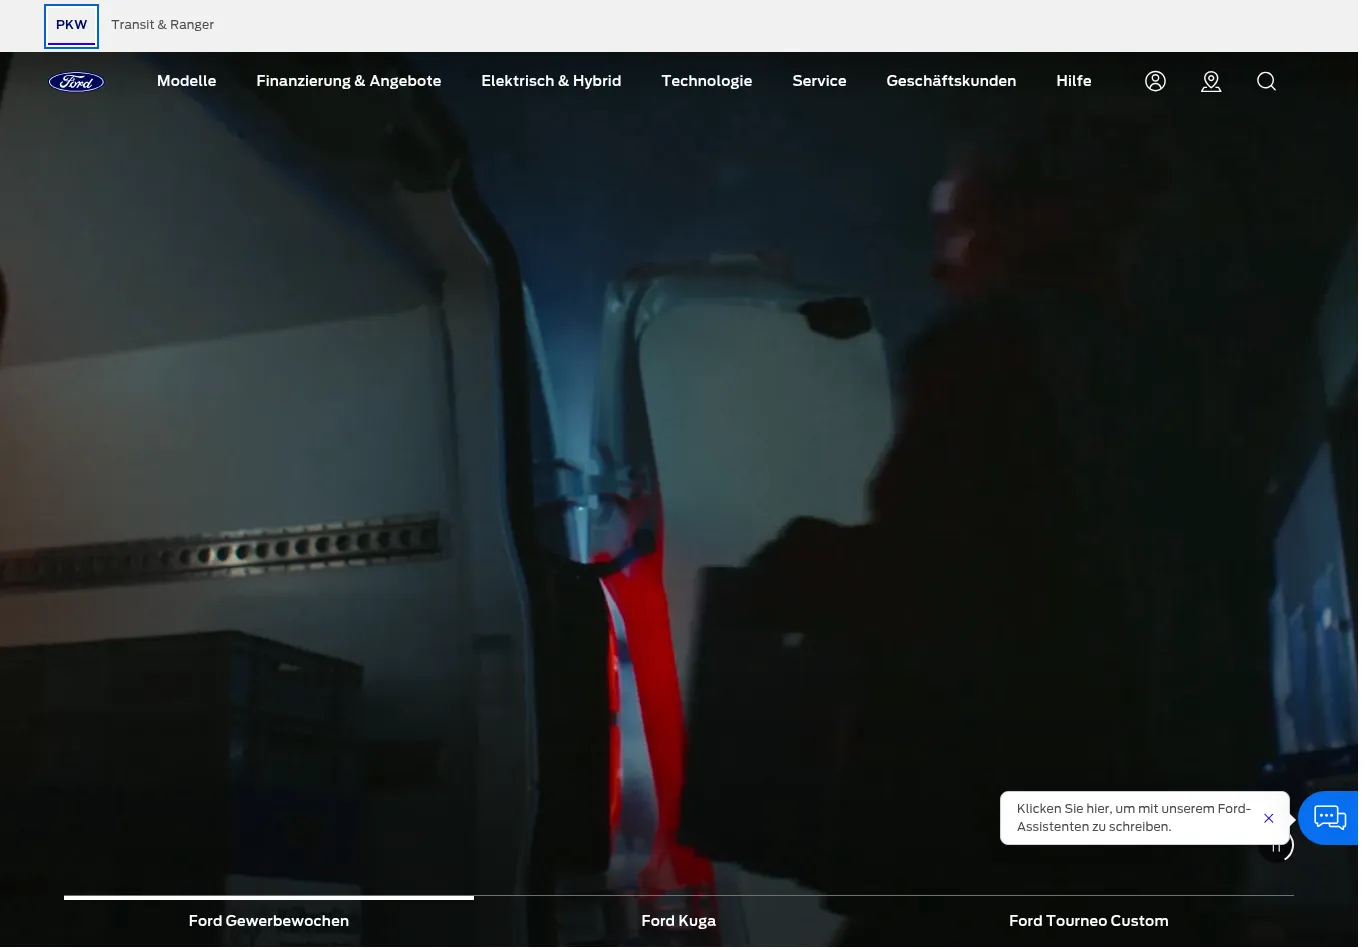Select the Ford Tourneo Custom slide
Image resolution: width=1368 pixels, height=950 pixels.
(x=1089, y=920)
